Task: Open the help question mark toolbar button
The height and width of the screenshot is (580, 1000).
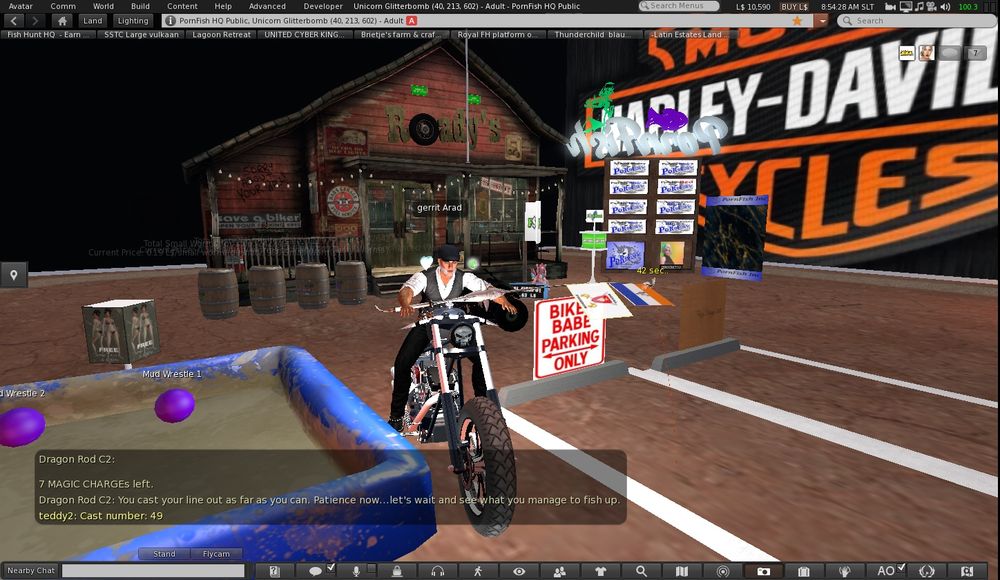Action: tap(275, 571)
